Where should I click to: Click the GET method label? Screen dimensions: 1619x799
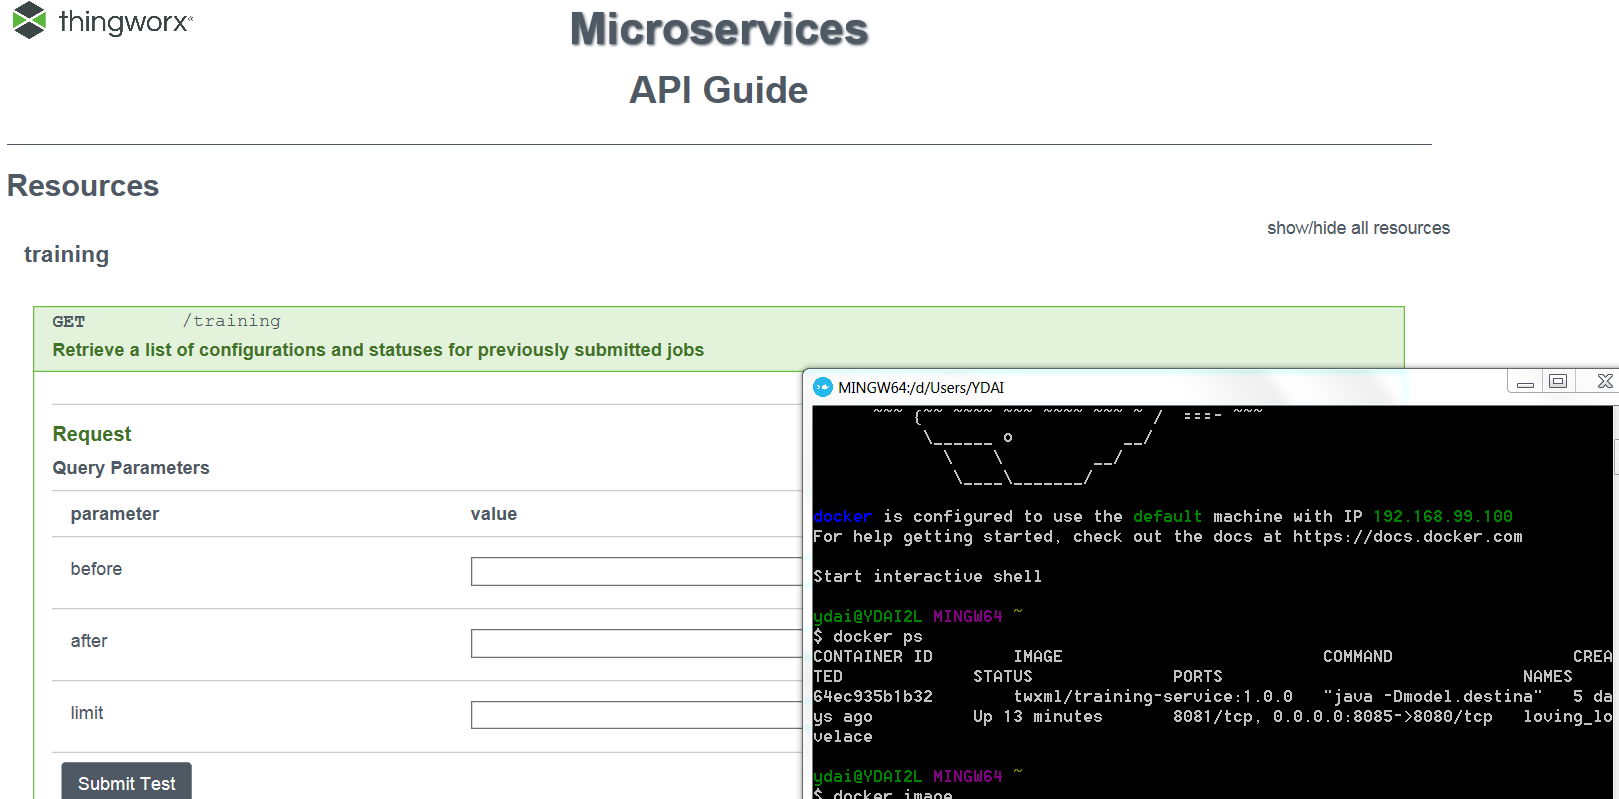coord(69,322)
